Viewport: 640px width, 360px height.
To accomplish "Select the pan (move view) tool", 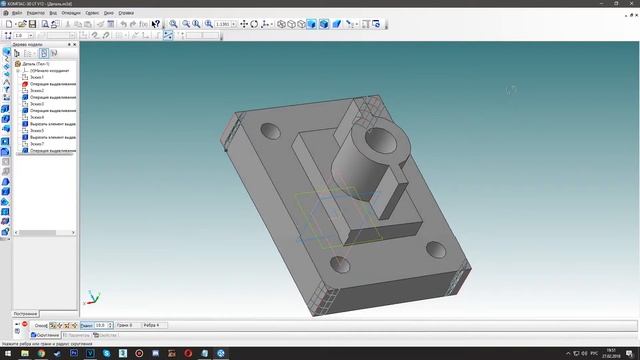I will pyautogui.click(x=244, y=24).
